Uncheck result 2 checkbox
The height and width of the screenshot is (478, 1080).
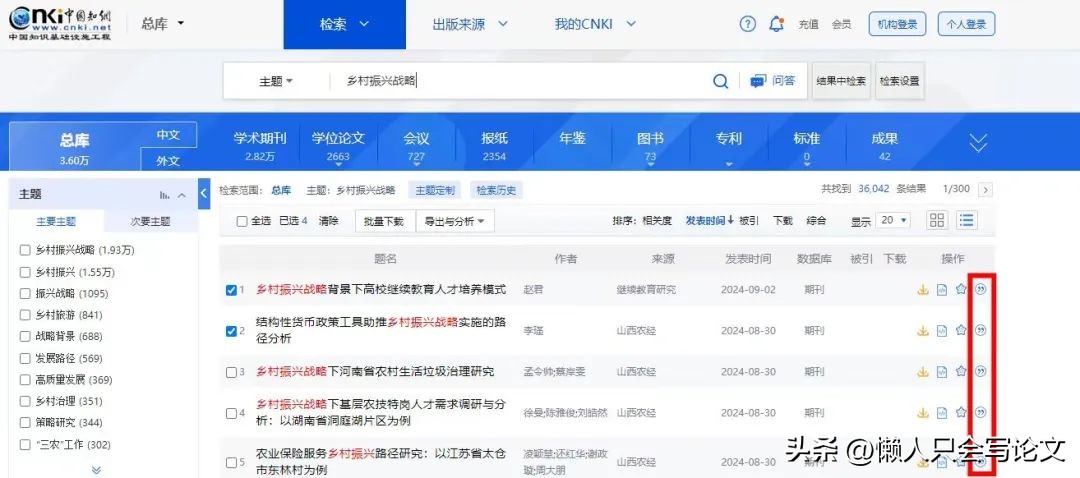click(231, 331)
